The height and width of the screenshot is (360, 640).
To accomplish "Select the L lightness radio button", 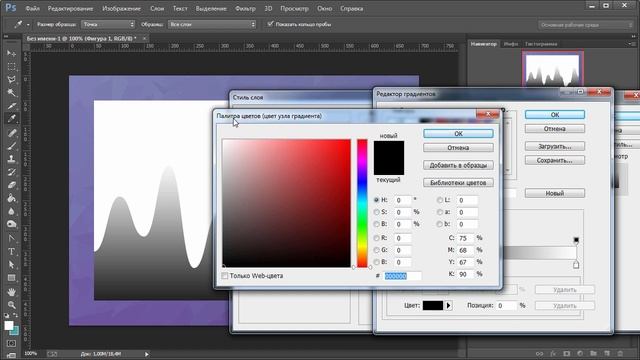I will tap(440, 200).
